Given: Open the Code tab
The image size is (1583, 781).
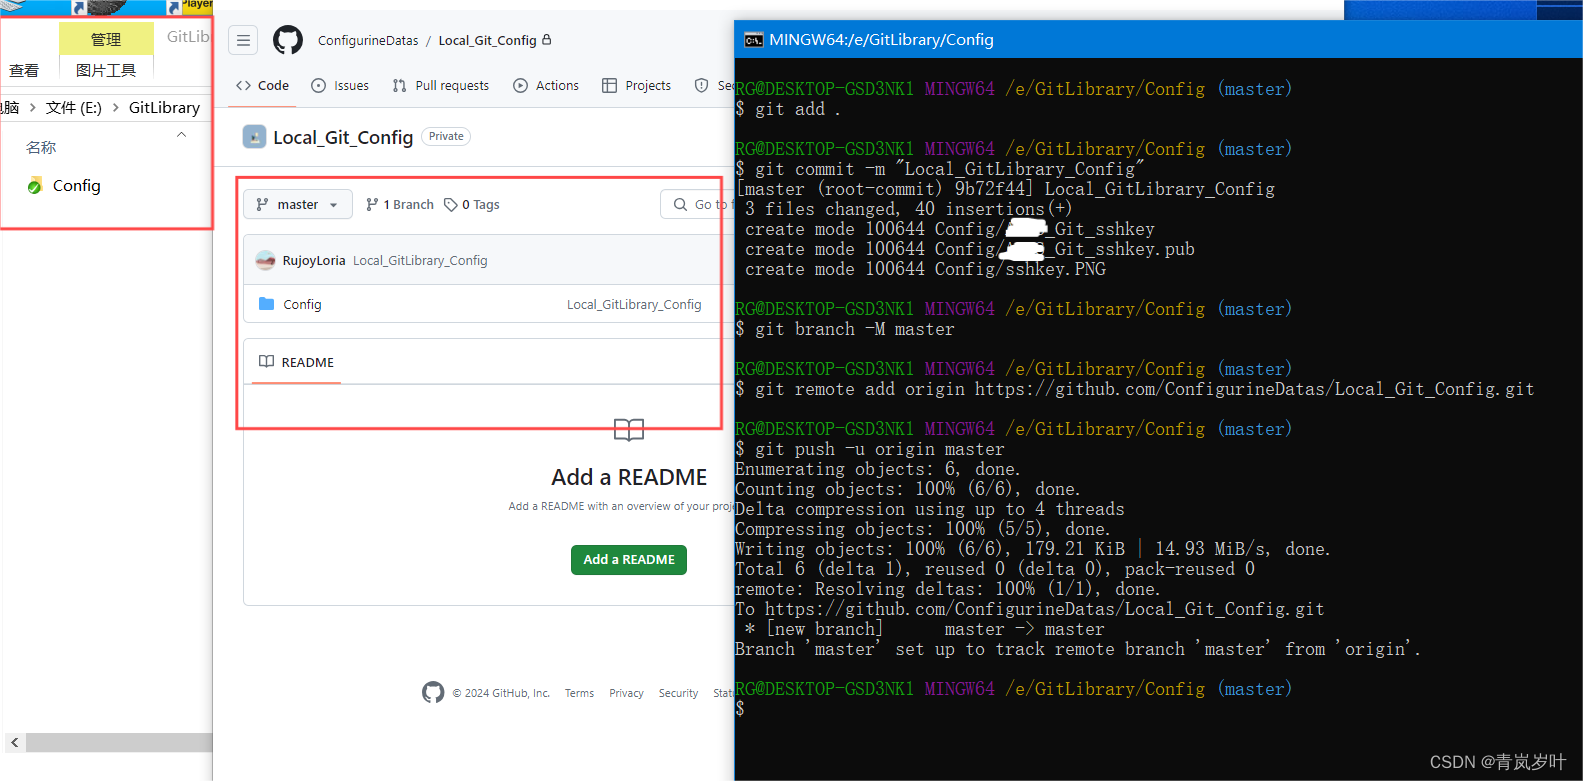Looking at the screenshot, I should (262, 86).
